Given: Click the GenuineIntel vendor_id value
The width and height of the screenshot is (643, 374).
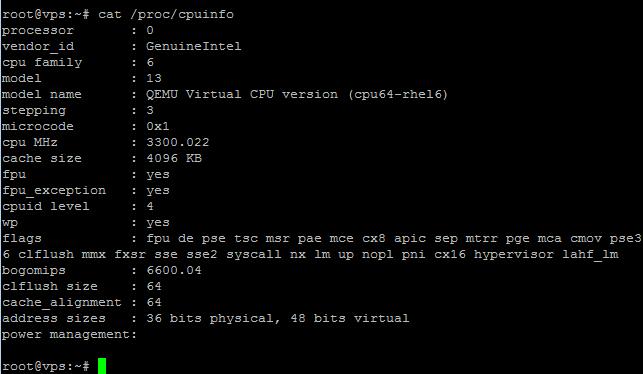Looking at the screenshot, I should [194, 46].
